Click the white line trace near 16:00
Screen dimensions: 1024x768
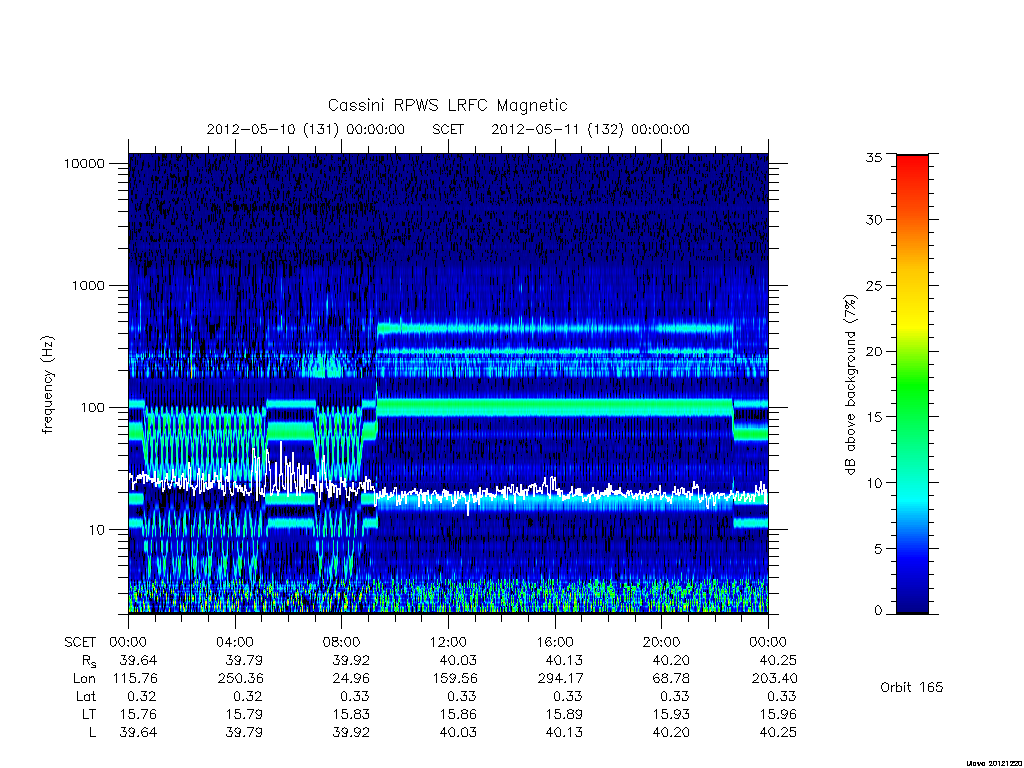[x=555, y=490]
